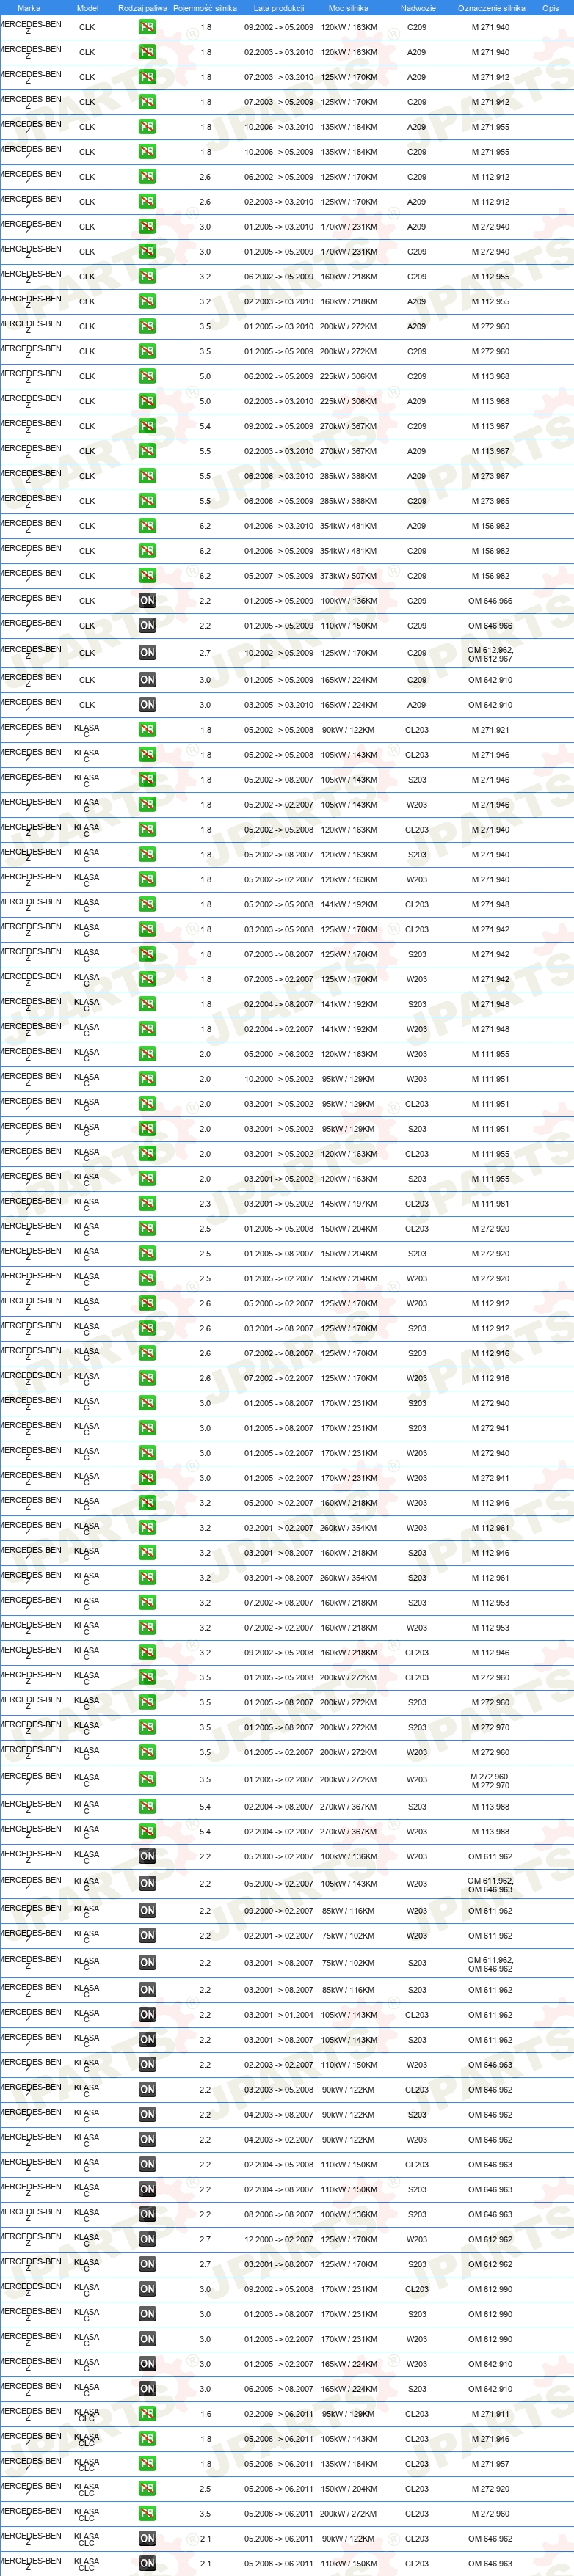Select the 373kW / 507KM power cell
This screenshot has width=574, height=2576.
[x=349, y=576]
